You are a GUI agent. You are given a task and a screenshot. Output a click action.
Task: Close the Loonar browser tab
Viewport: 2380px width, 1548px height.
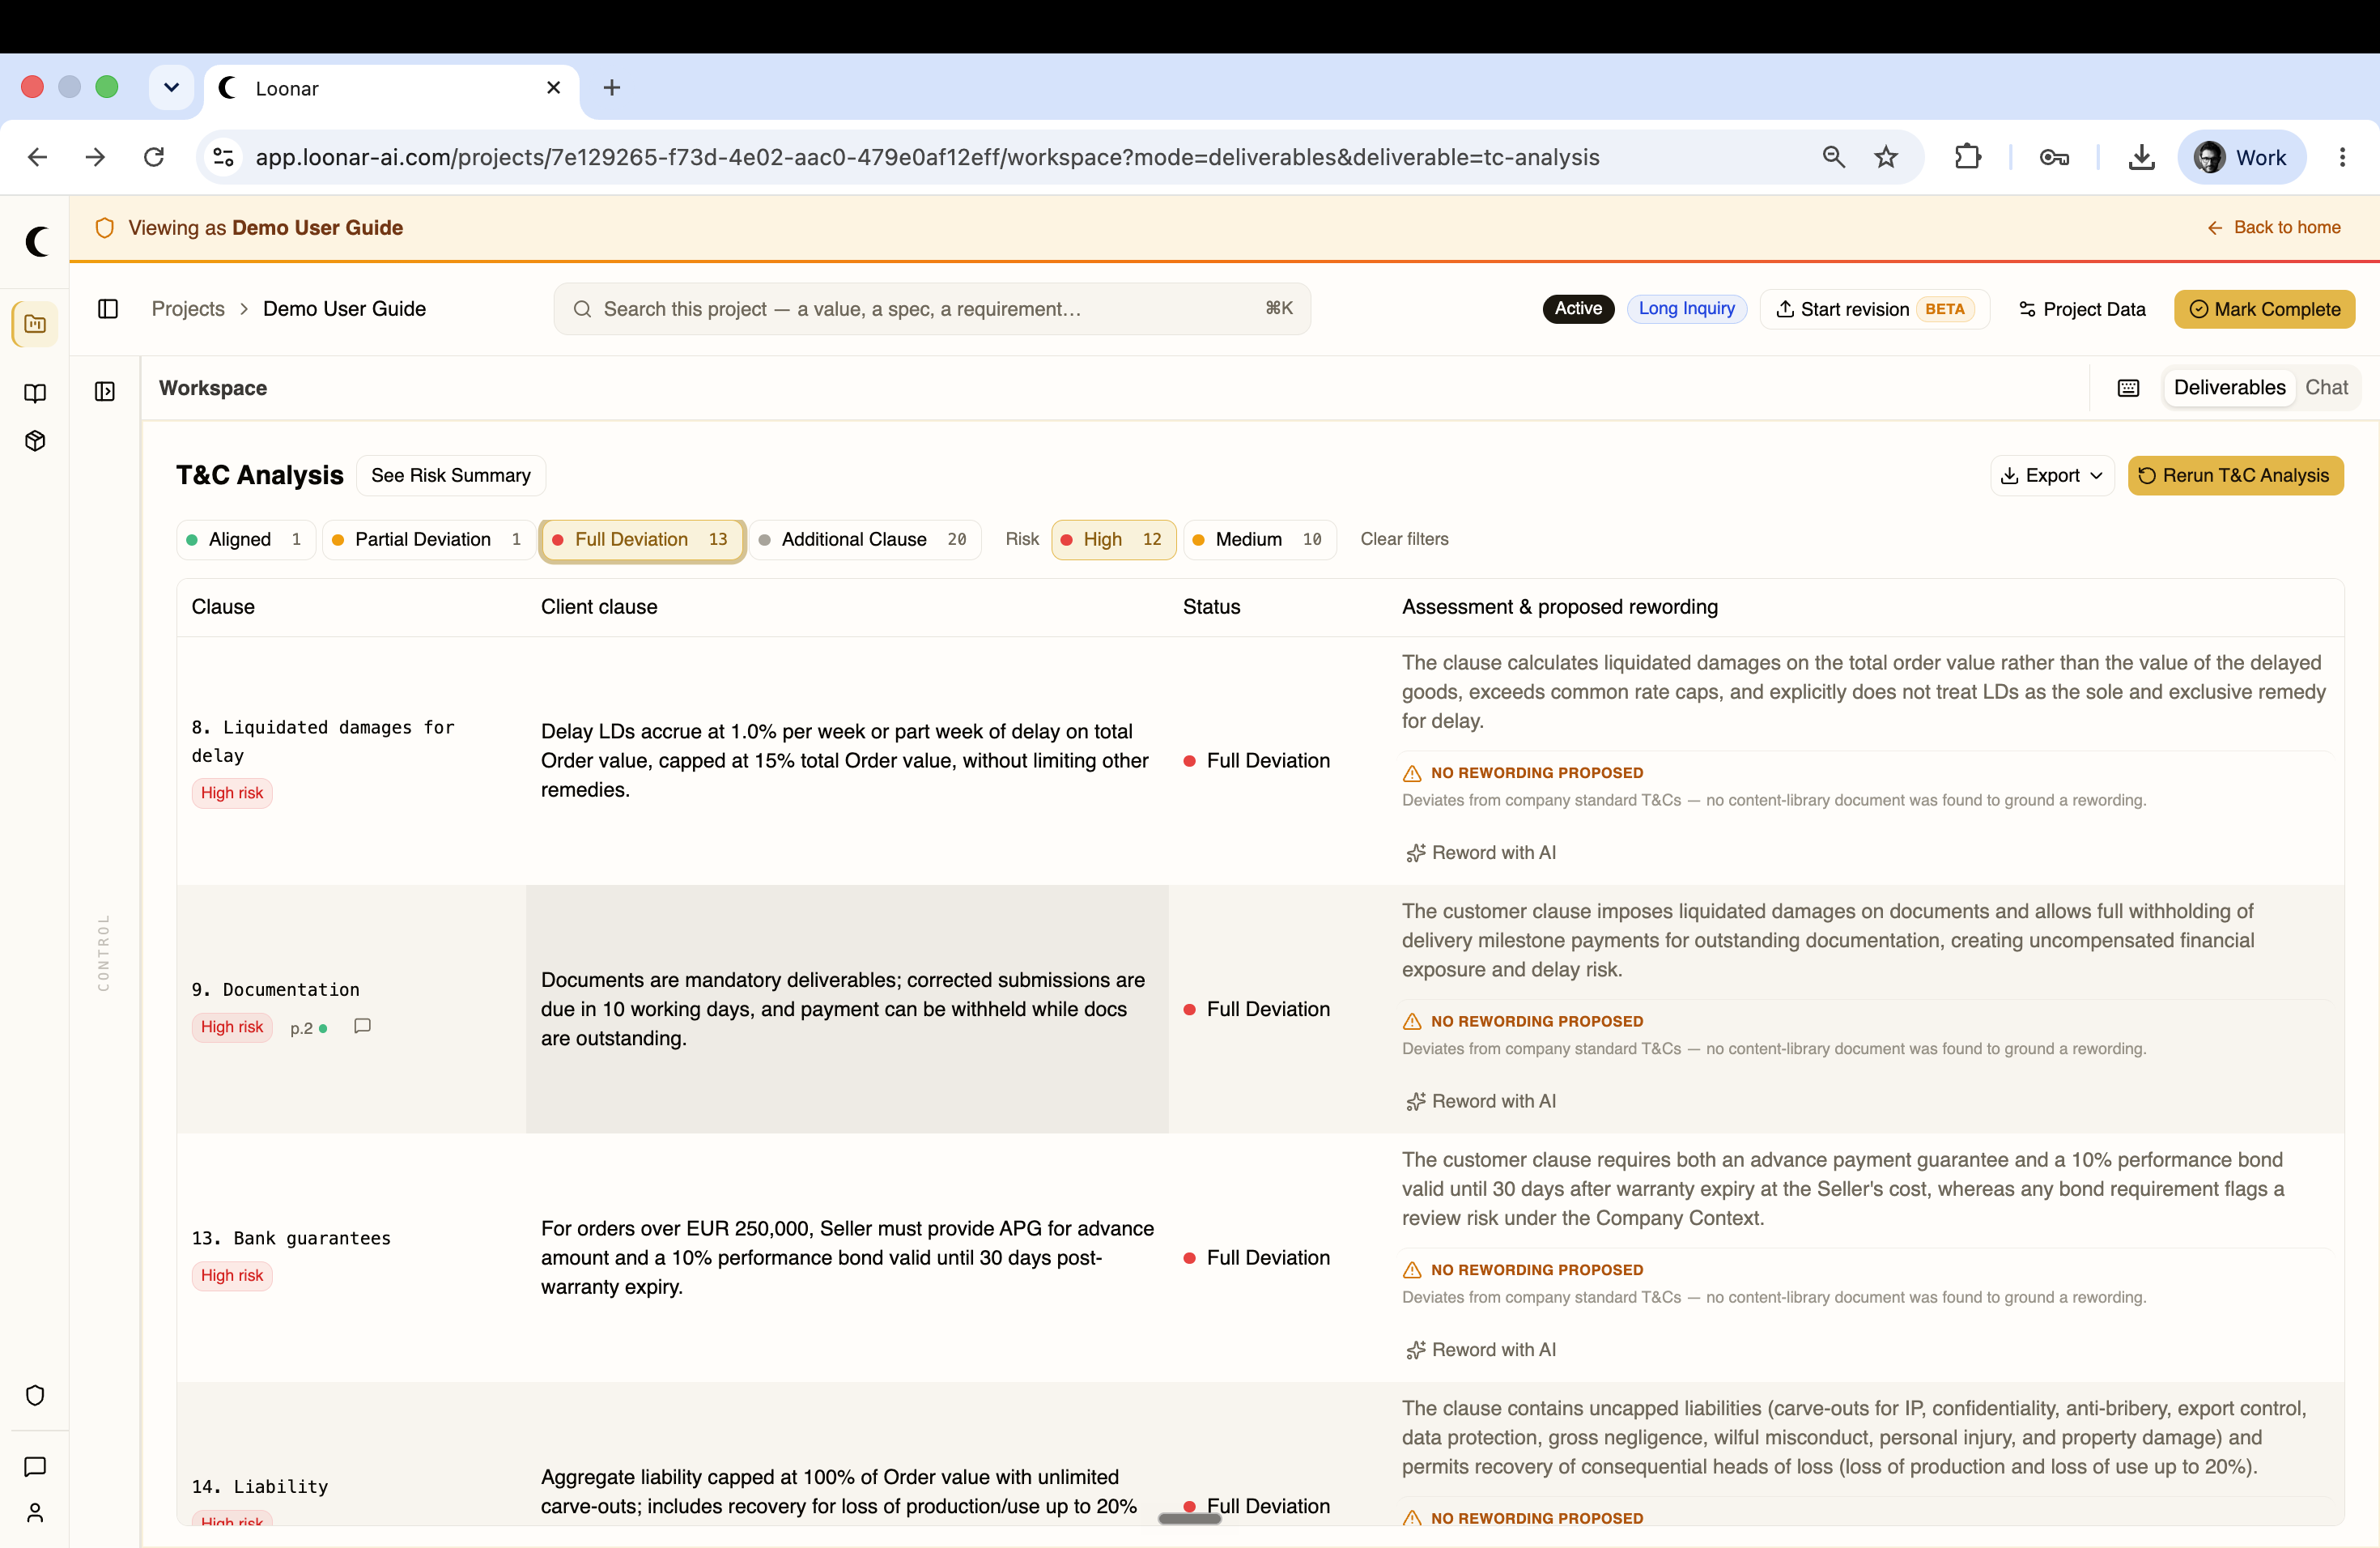point(553,88)
